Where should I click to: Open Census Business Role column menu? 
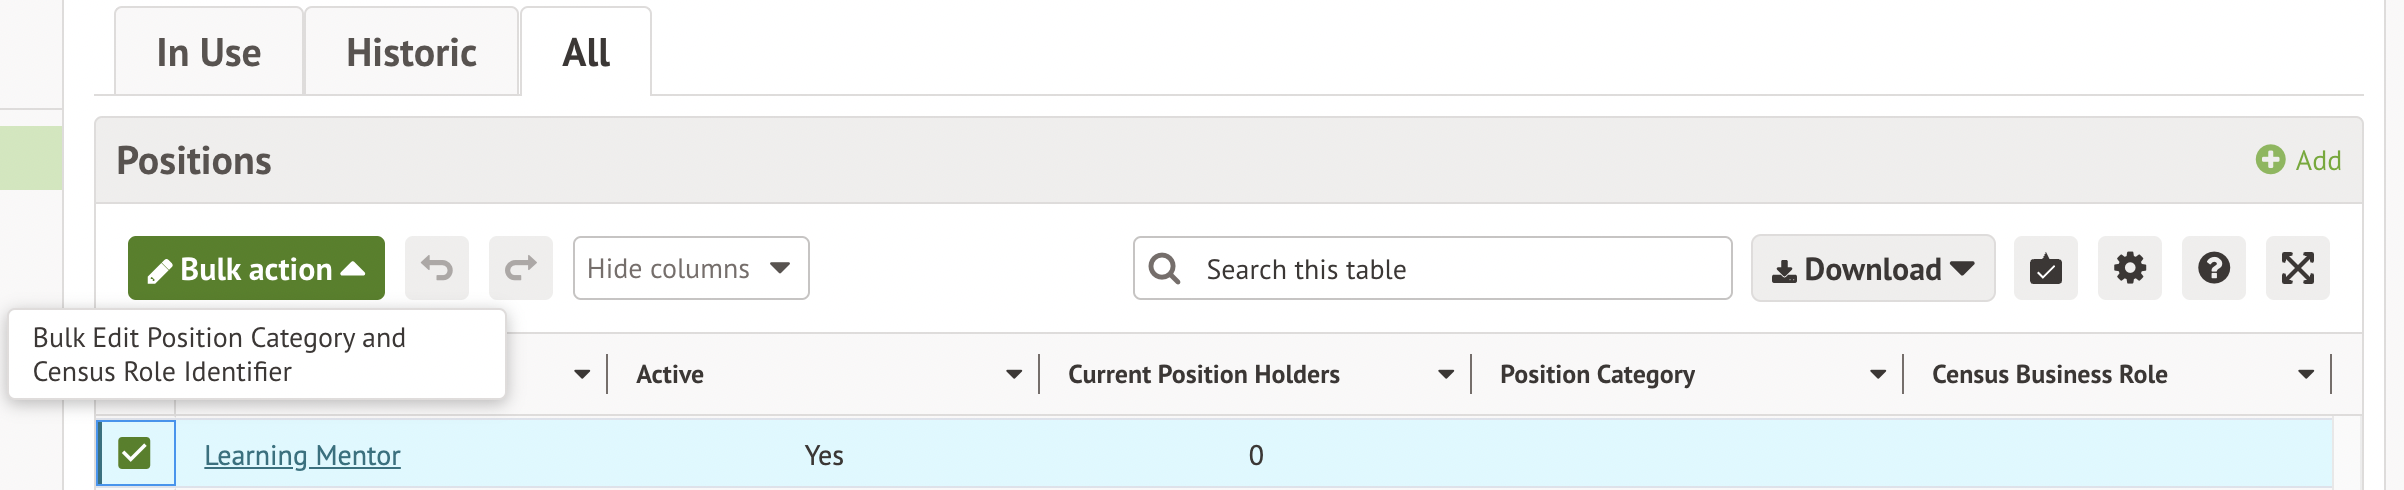[2306, 374]
